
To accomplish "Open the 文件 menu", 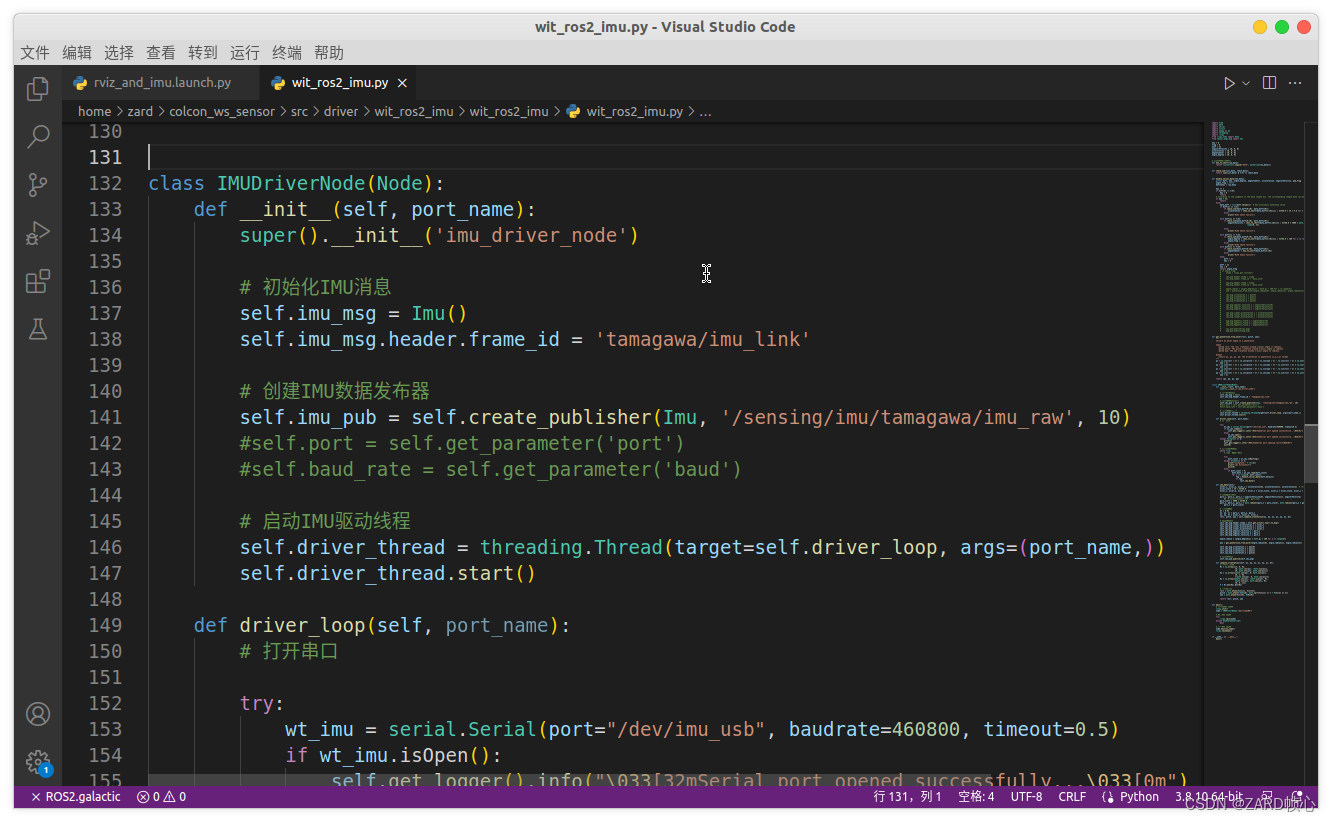I will click(34, 53).
